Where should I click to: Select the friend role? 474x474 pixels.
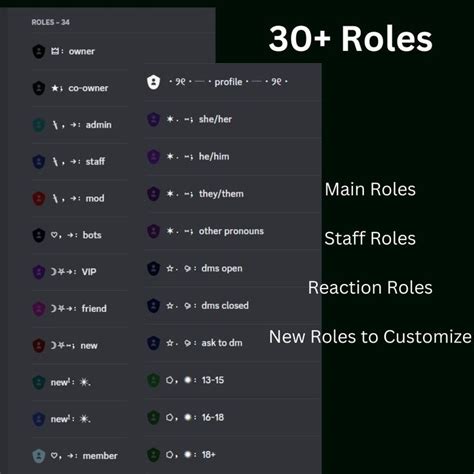pos(80,308)
